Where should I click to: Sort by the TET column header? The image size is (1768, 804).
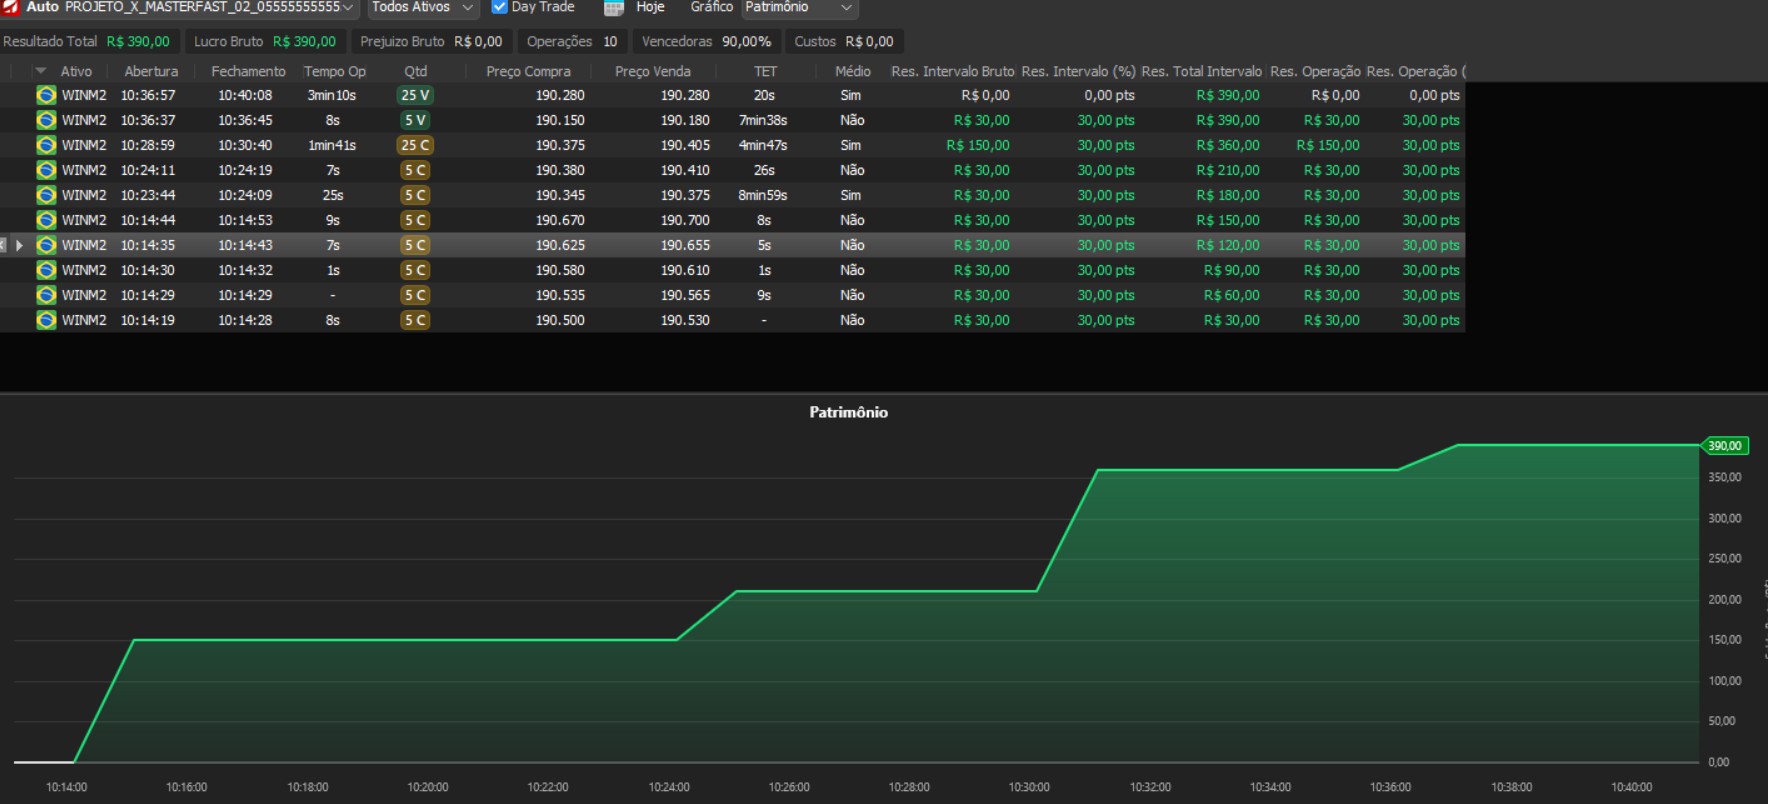(x=765, y=71)
